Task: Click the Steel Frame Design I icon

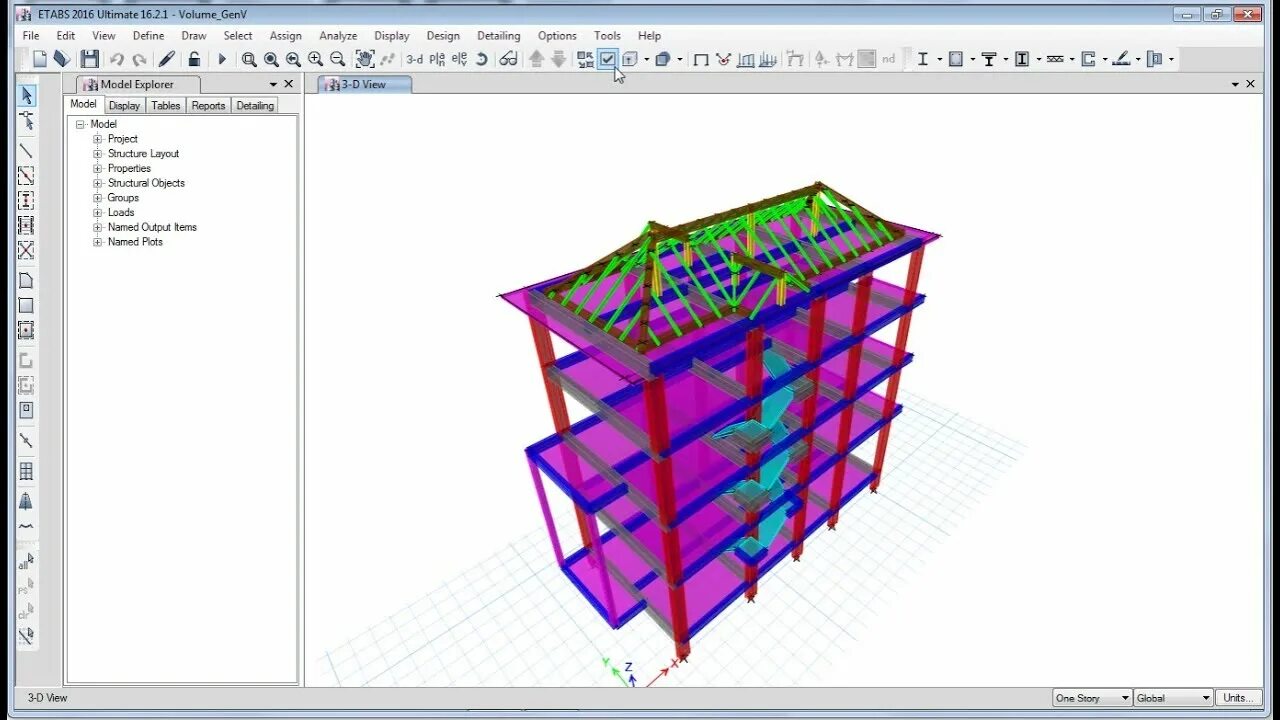Action: pos(922,59)
